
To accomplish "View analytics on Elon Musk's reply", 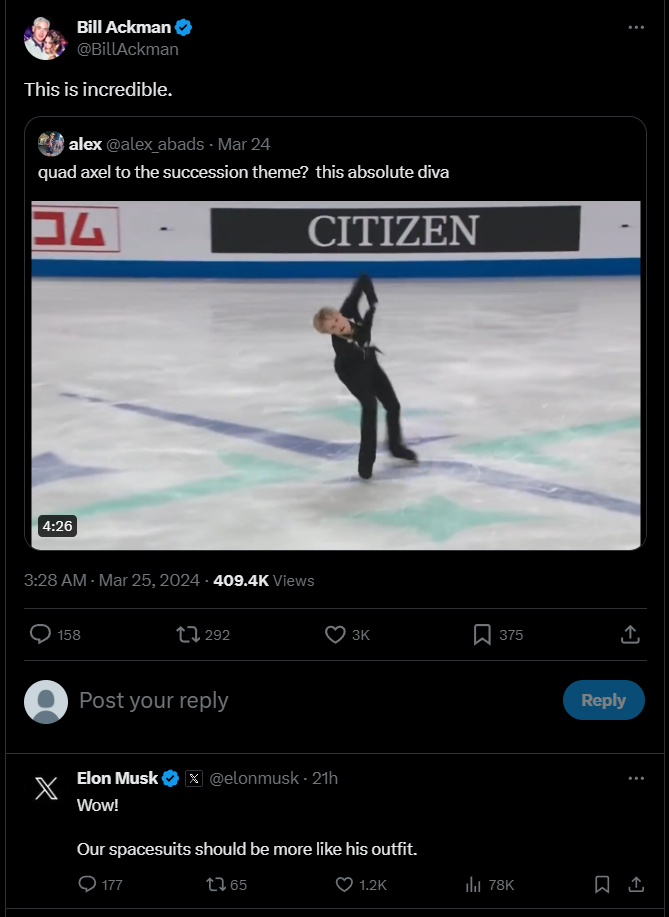I will (474, 884).
